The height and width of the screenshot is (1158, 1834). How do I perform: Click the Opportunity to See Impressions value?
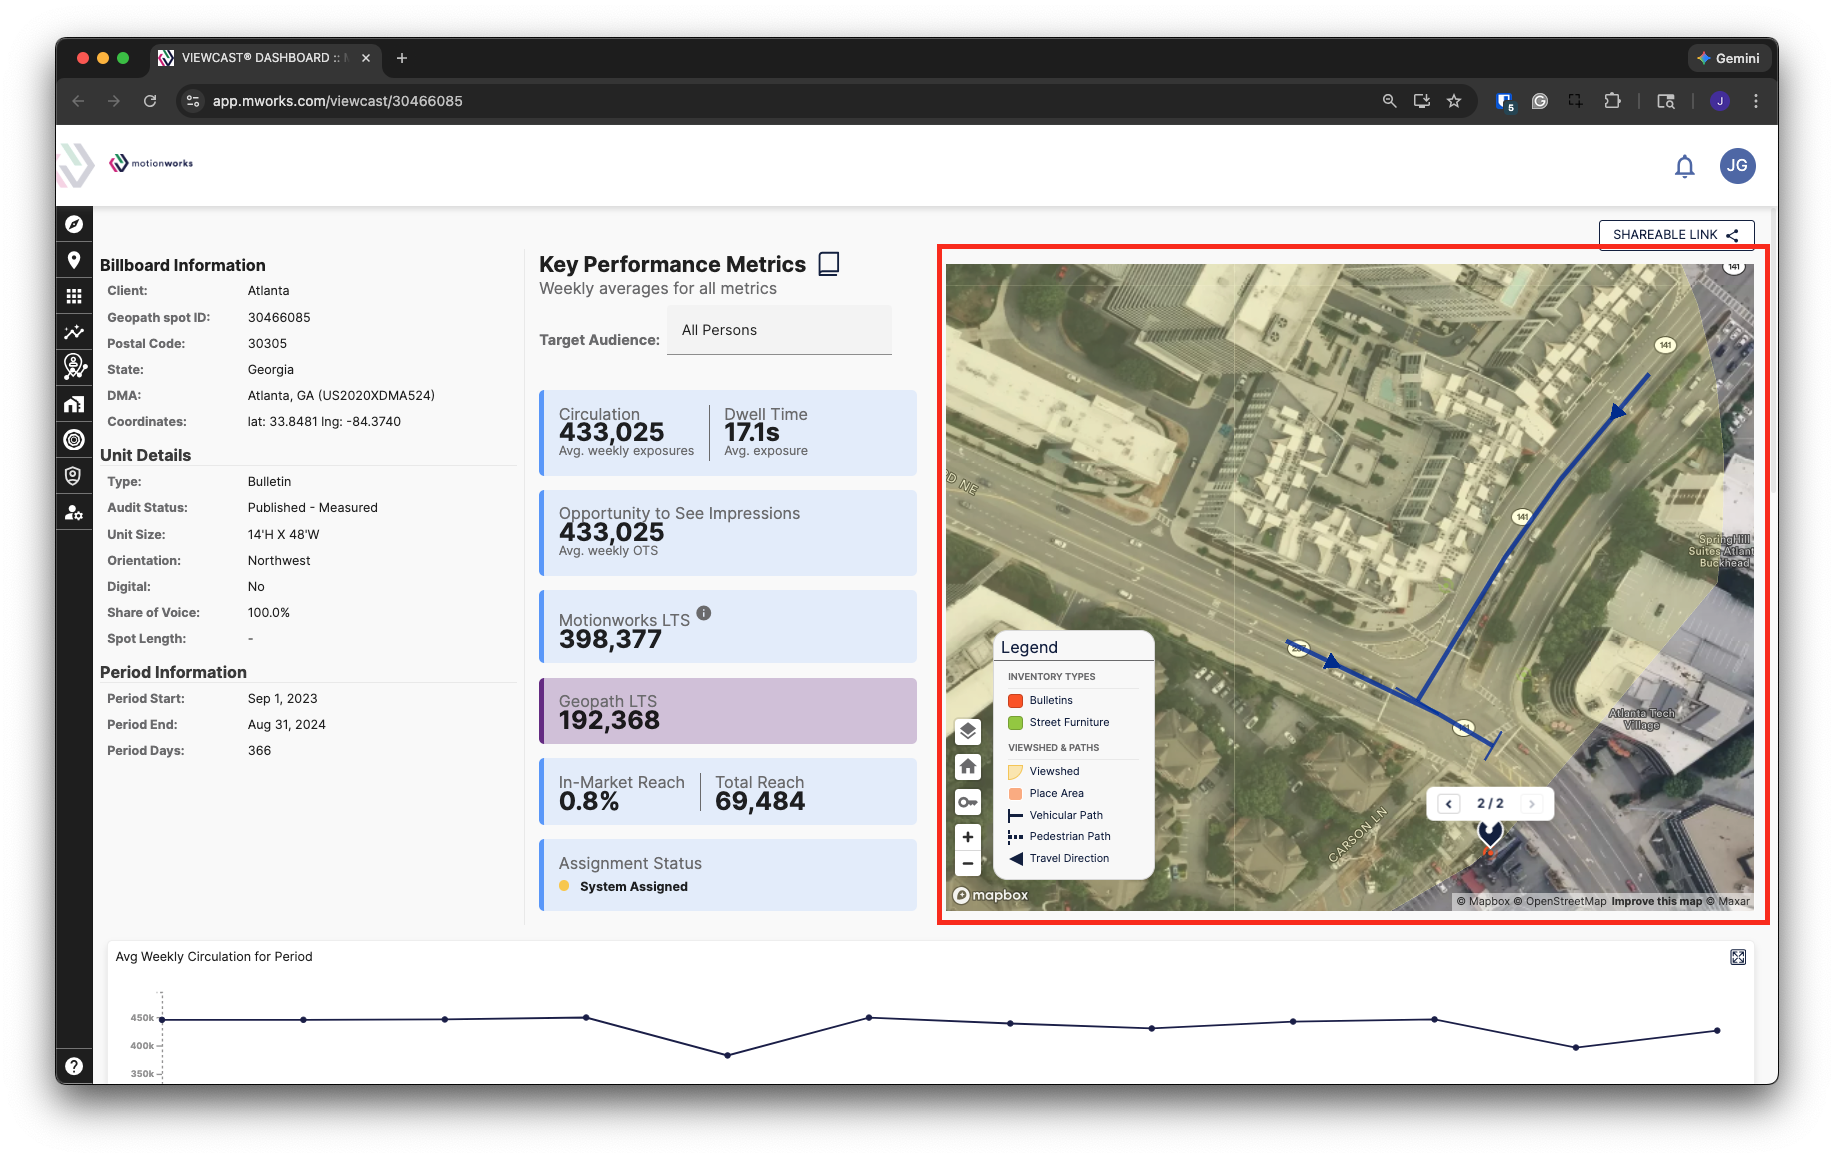(611, 532)
